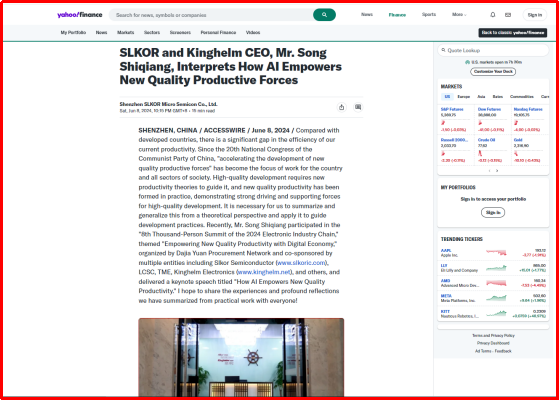Show next markets page arrow
Screen dimensions: 560x401
[497, 171]
